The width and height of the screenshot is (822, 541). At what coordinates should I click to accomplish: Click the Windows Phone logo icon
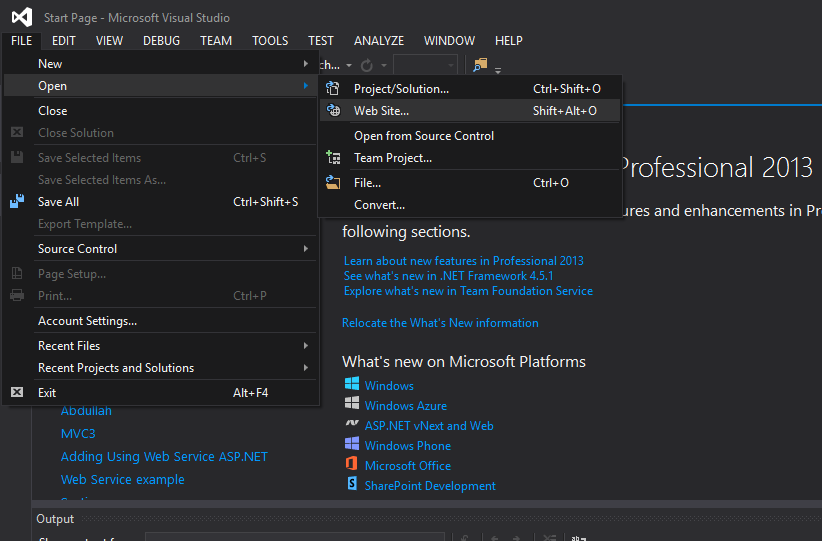352,443
